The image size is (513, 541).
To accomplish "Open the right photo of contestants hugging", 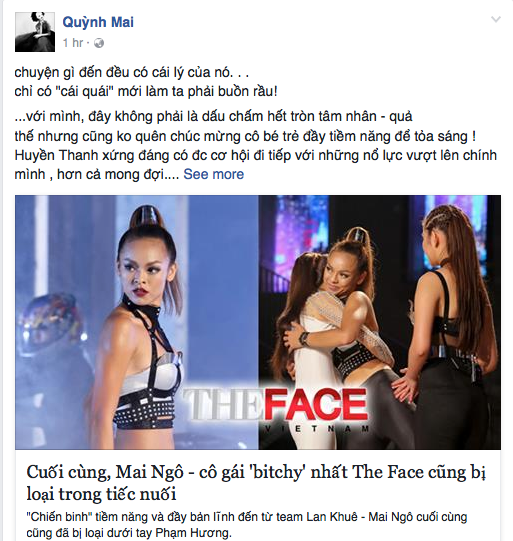I will 379,322.
